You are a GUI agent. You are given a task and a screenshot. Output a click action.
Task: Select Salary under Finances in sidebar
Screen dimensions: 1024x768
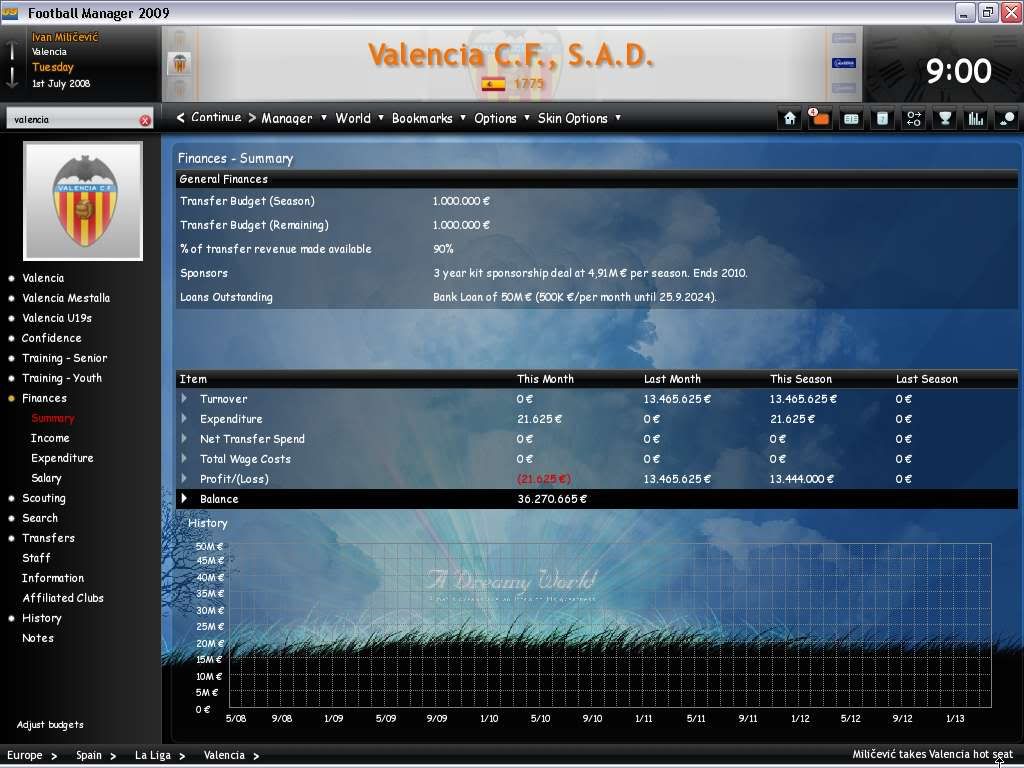(x=46, y=478)
